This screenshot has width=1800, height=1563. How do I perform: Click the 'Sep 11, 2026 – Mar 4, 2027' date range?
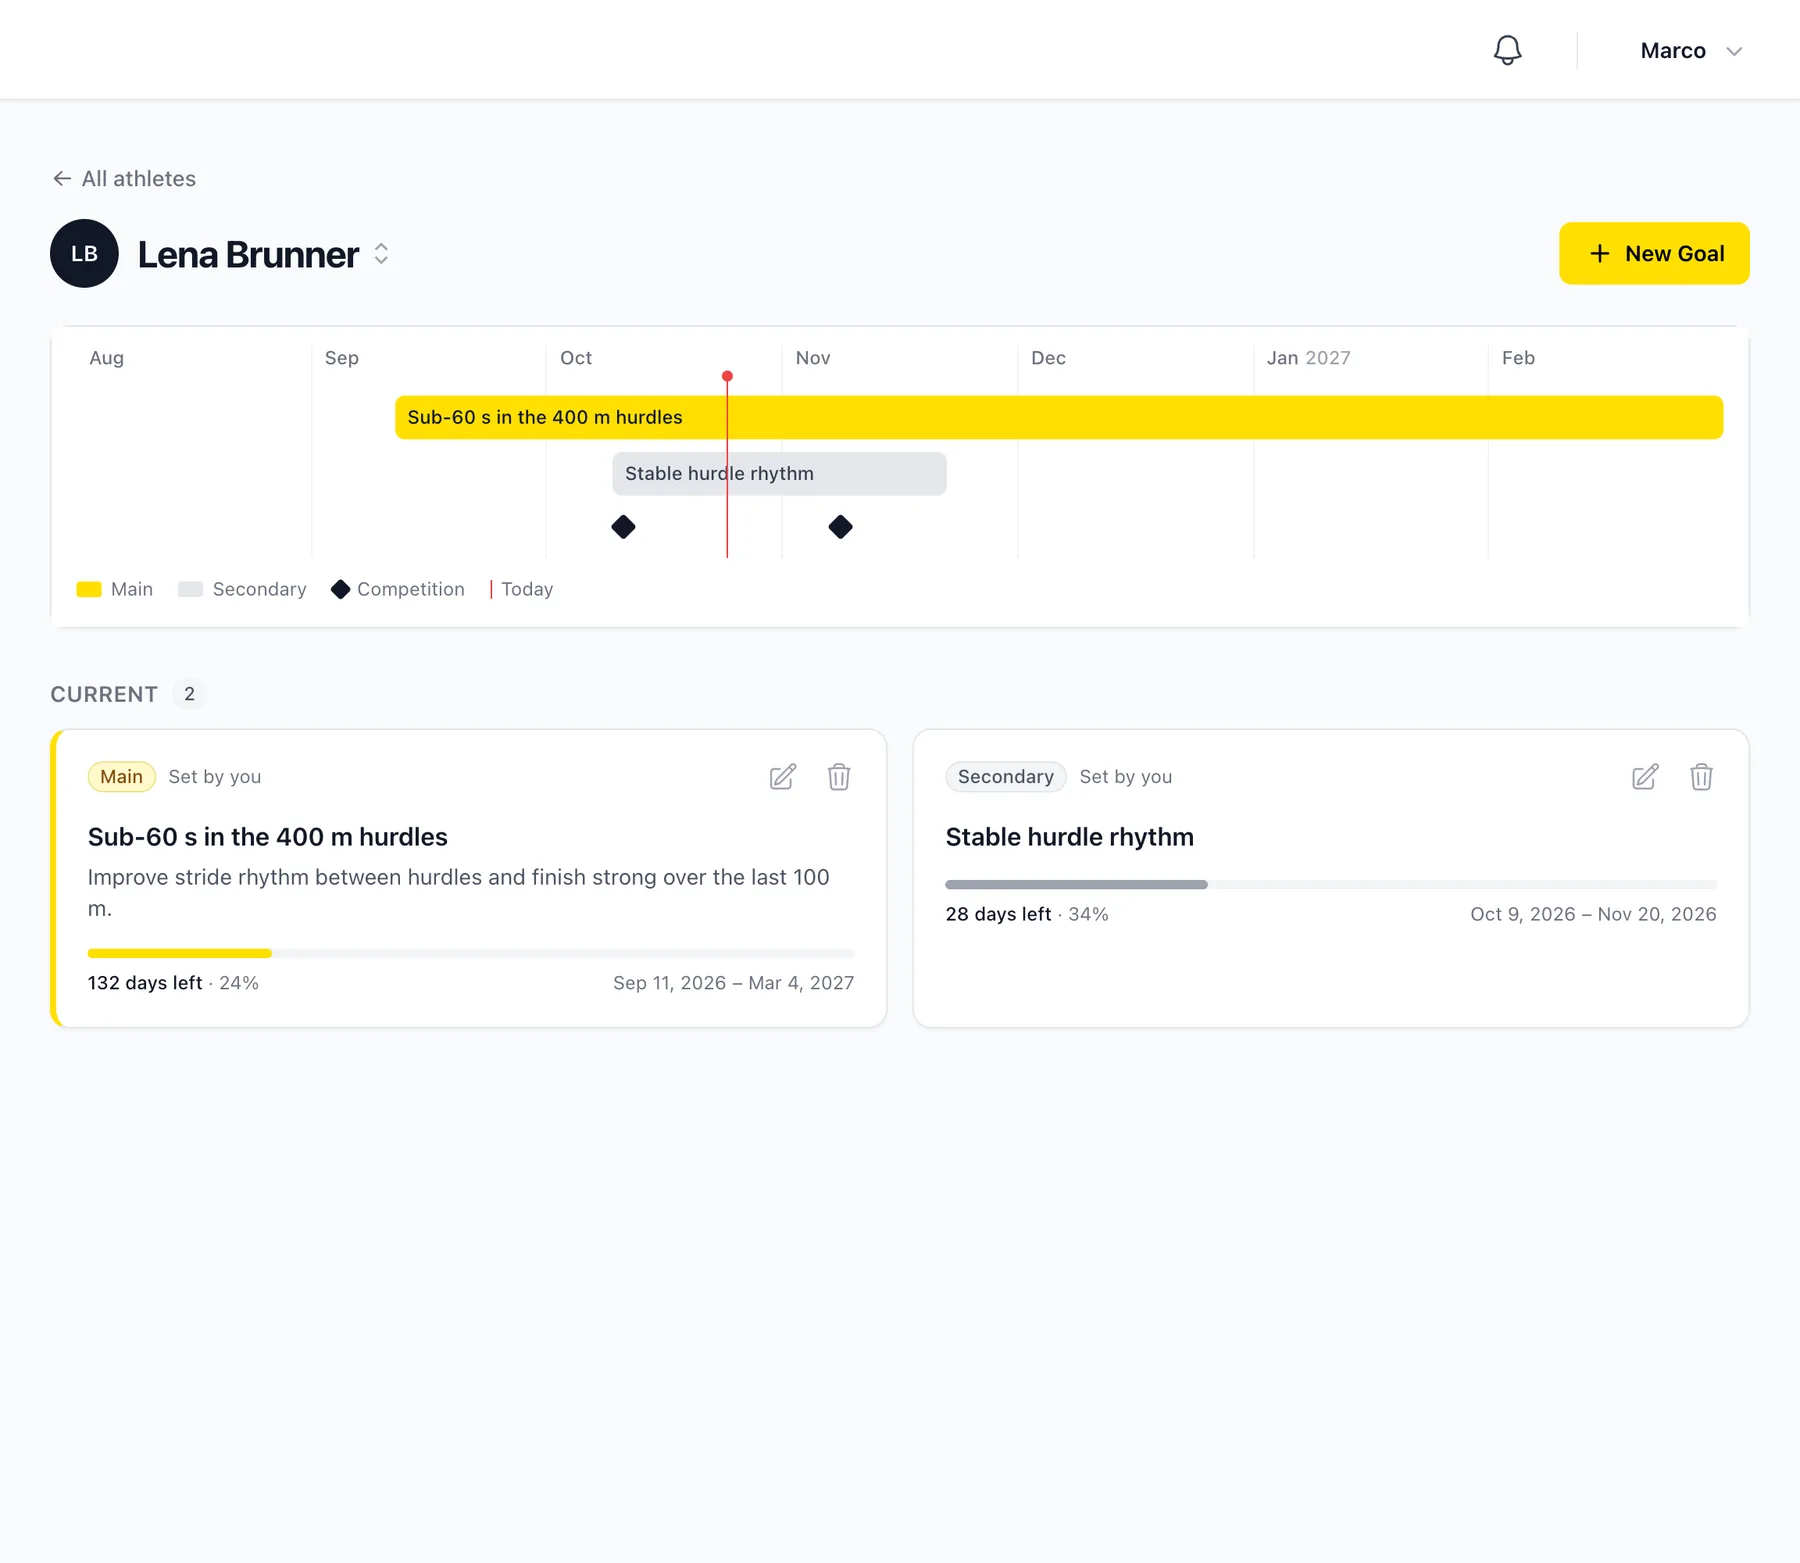(x=734, y=983)
